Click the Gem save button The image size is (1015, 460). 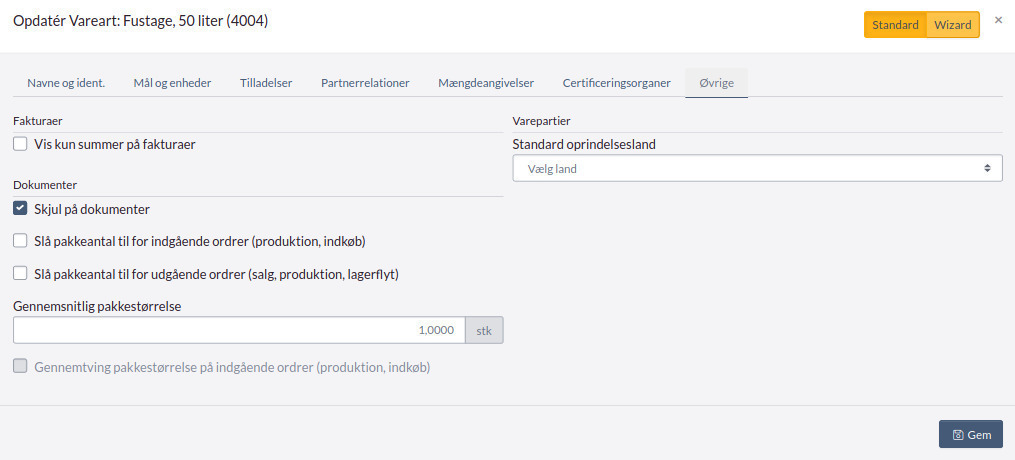tap(970, 435)
